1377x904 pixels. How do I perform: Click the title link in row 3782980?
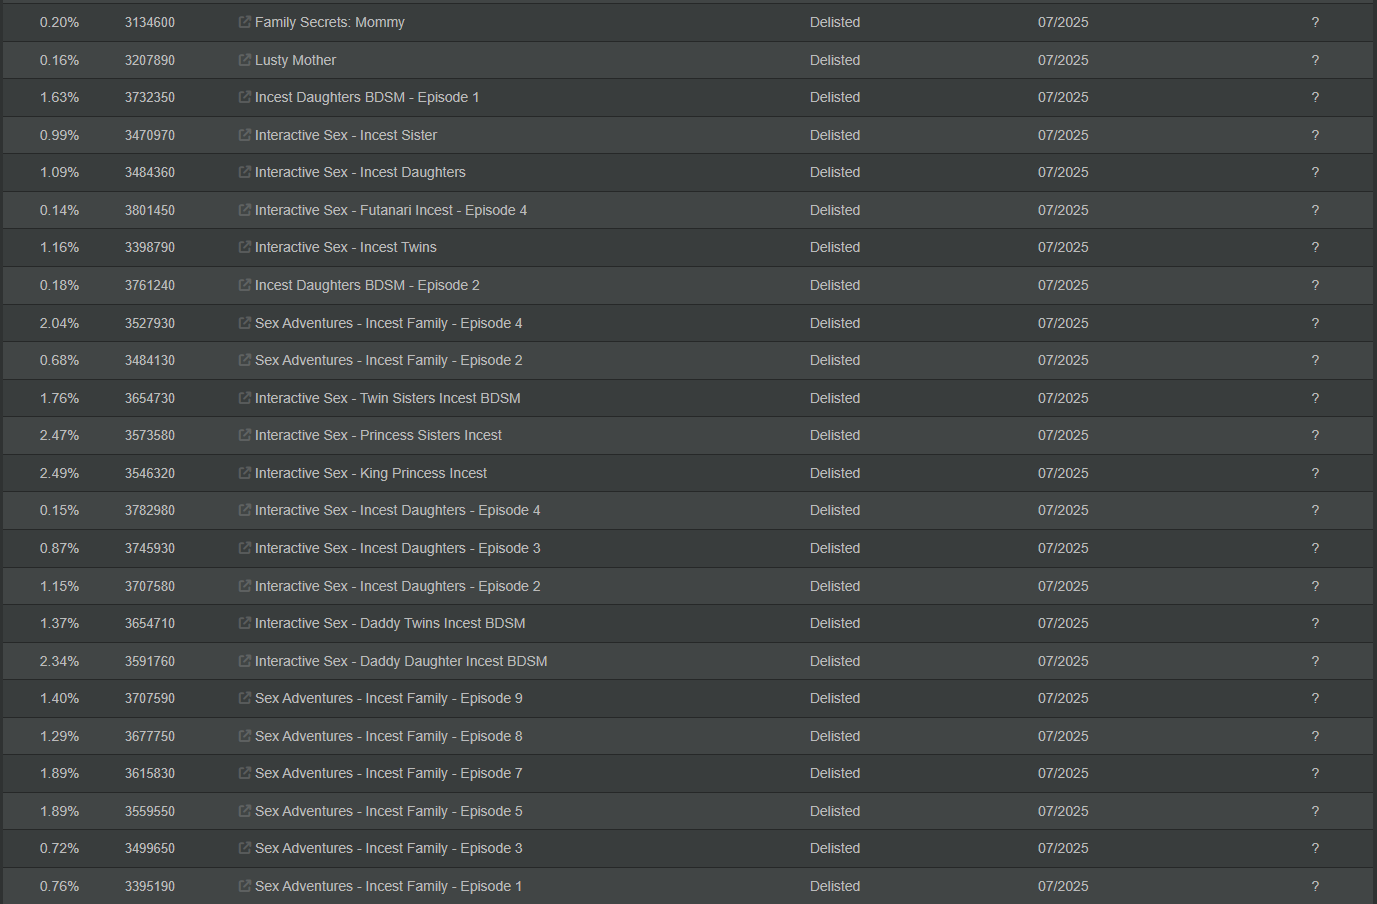397,510
